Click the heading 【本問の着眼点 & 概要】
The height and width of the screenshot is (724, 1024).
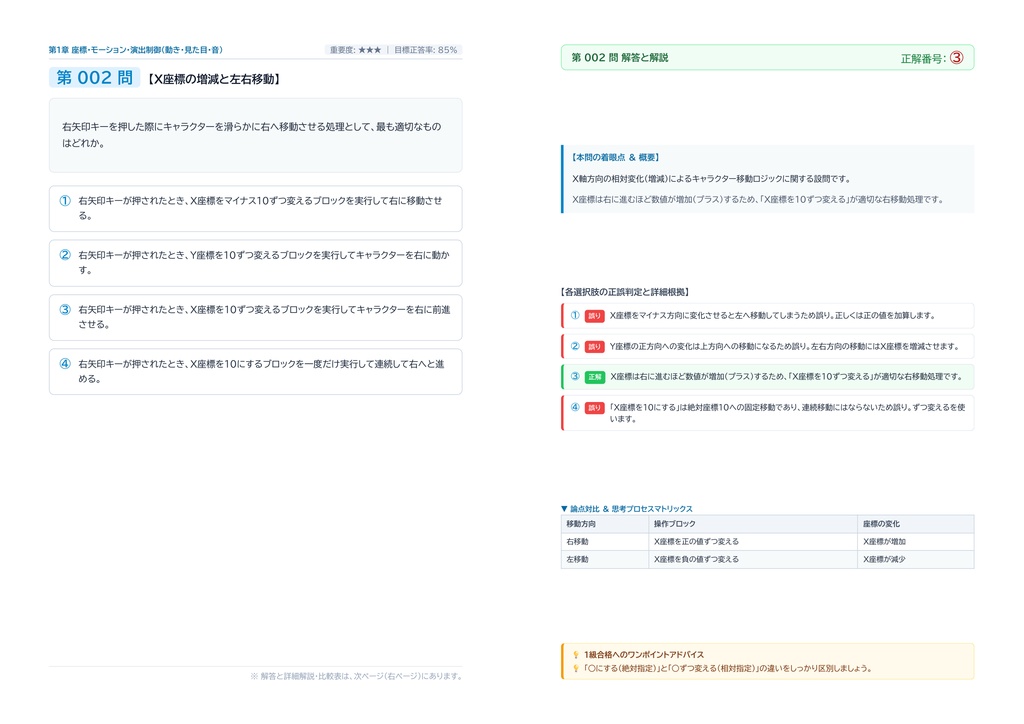615,157
